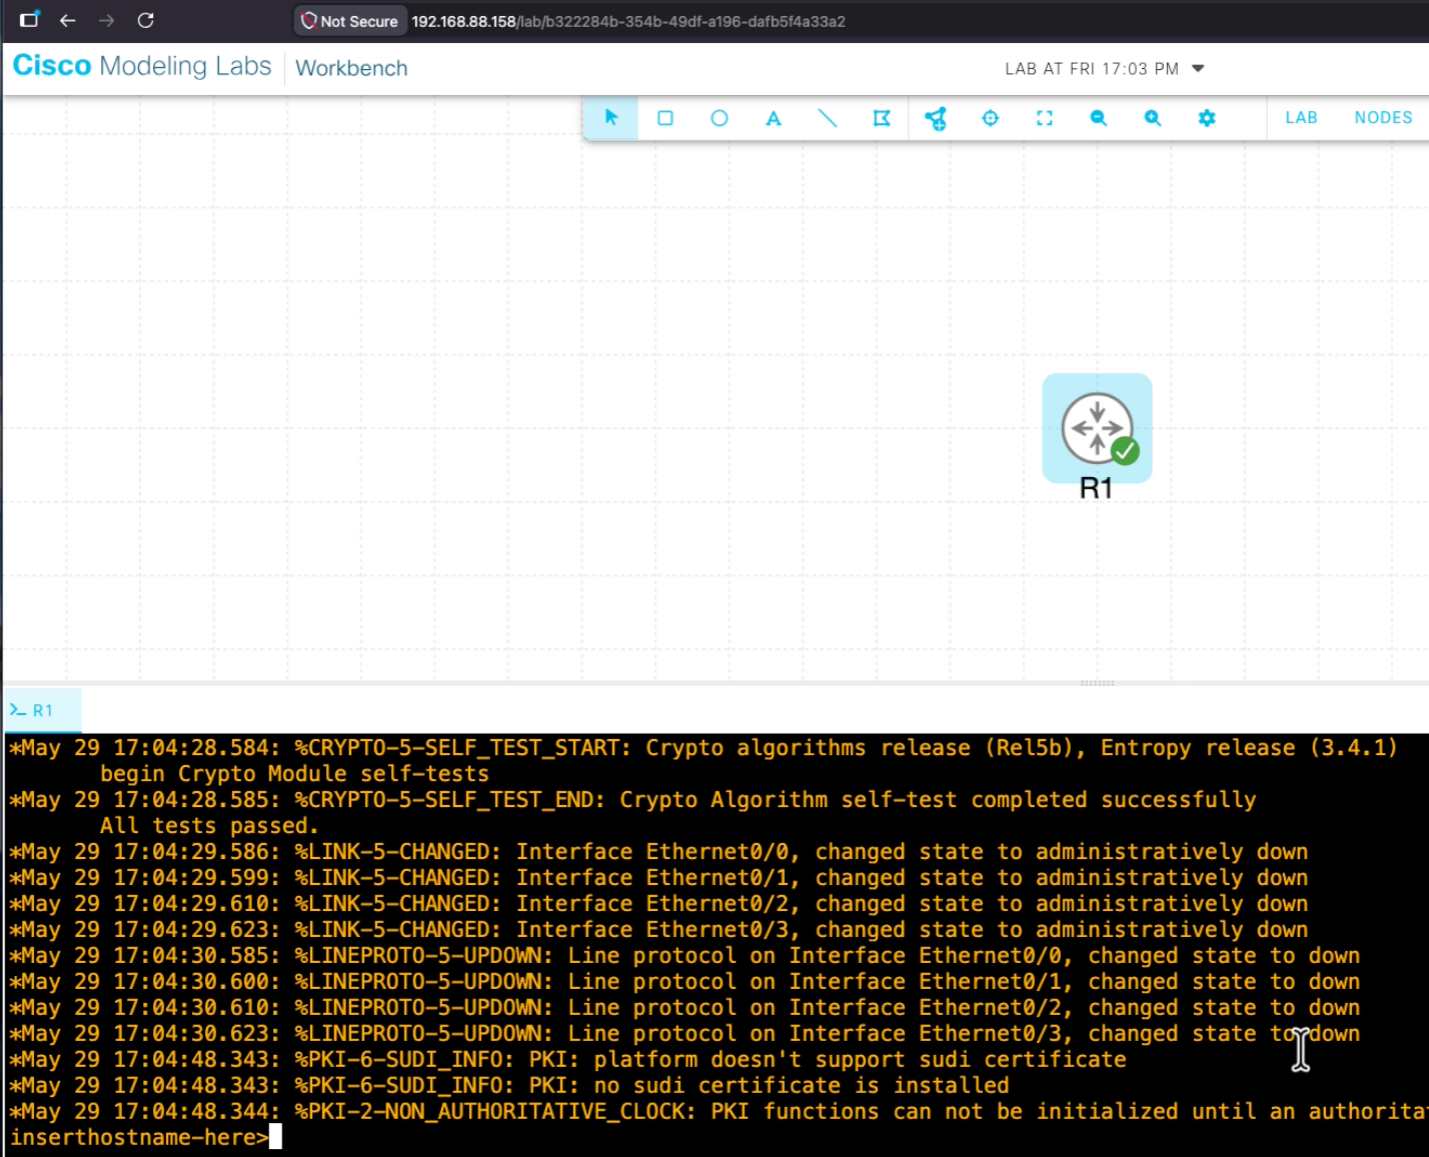This screenshot has height=1157, width=1429.
Task: Click the LINEPROTO-5-UPDOWN Ethernet0/1 log line
Action: point(684,982)
